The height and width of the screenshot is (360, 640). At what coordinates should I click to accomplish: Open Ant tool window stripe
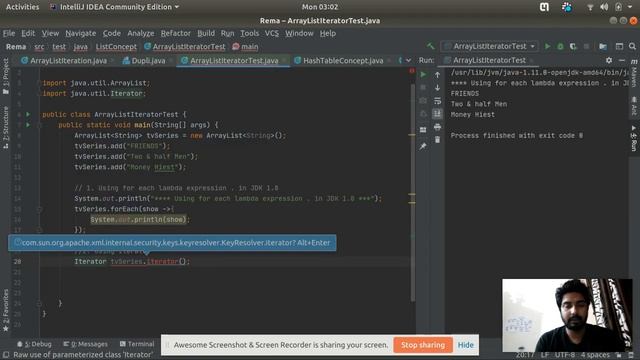[x=634, y=106]
